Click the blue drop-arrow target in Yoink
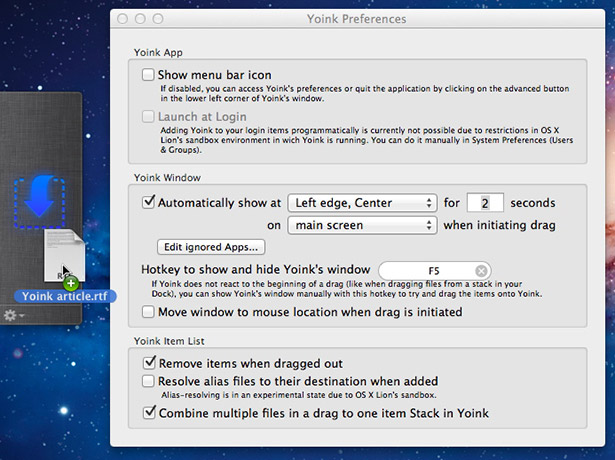The width and height of the screenshot is (615, 460). click(40, 202)
